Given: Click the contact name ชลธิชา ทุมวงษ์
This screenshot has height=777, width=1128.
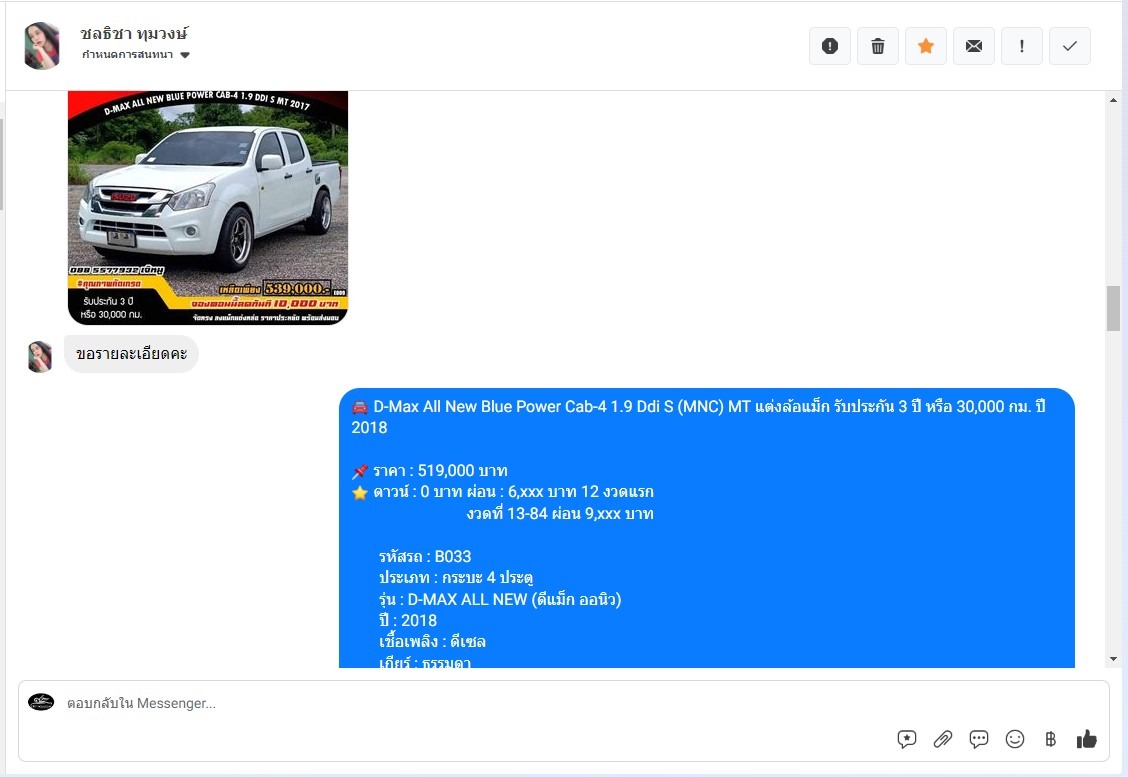Looking at the screenshot, I should click(134, 33).
